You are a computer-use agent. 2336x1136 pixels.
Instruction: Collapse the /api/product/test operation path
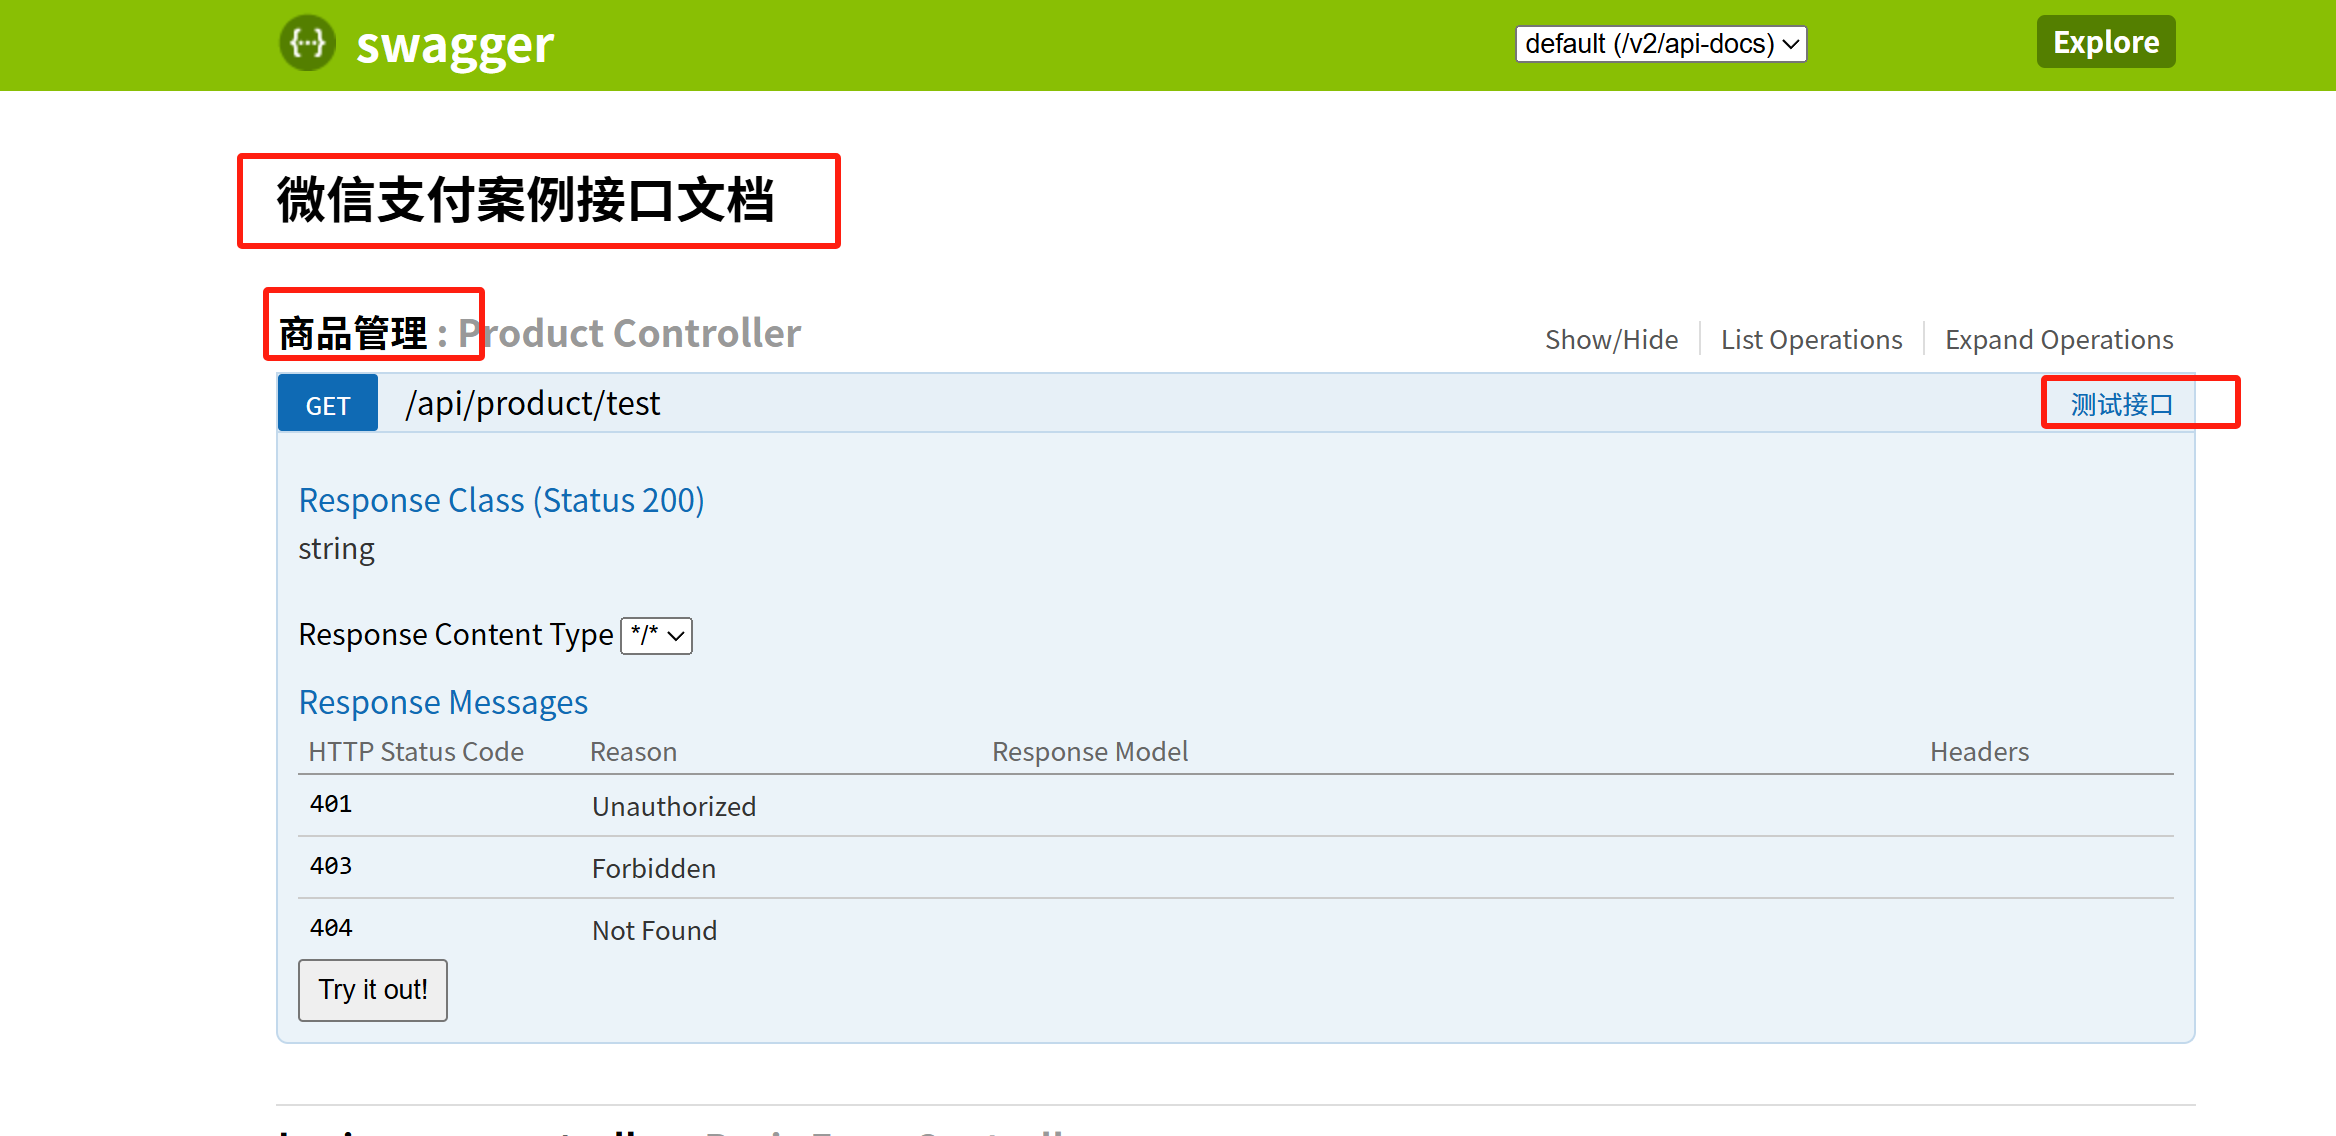532,404
